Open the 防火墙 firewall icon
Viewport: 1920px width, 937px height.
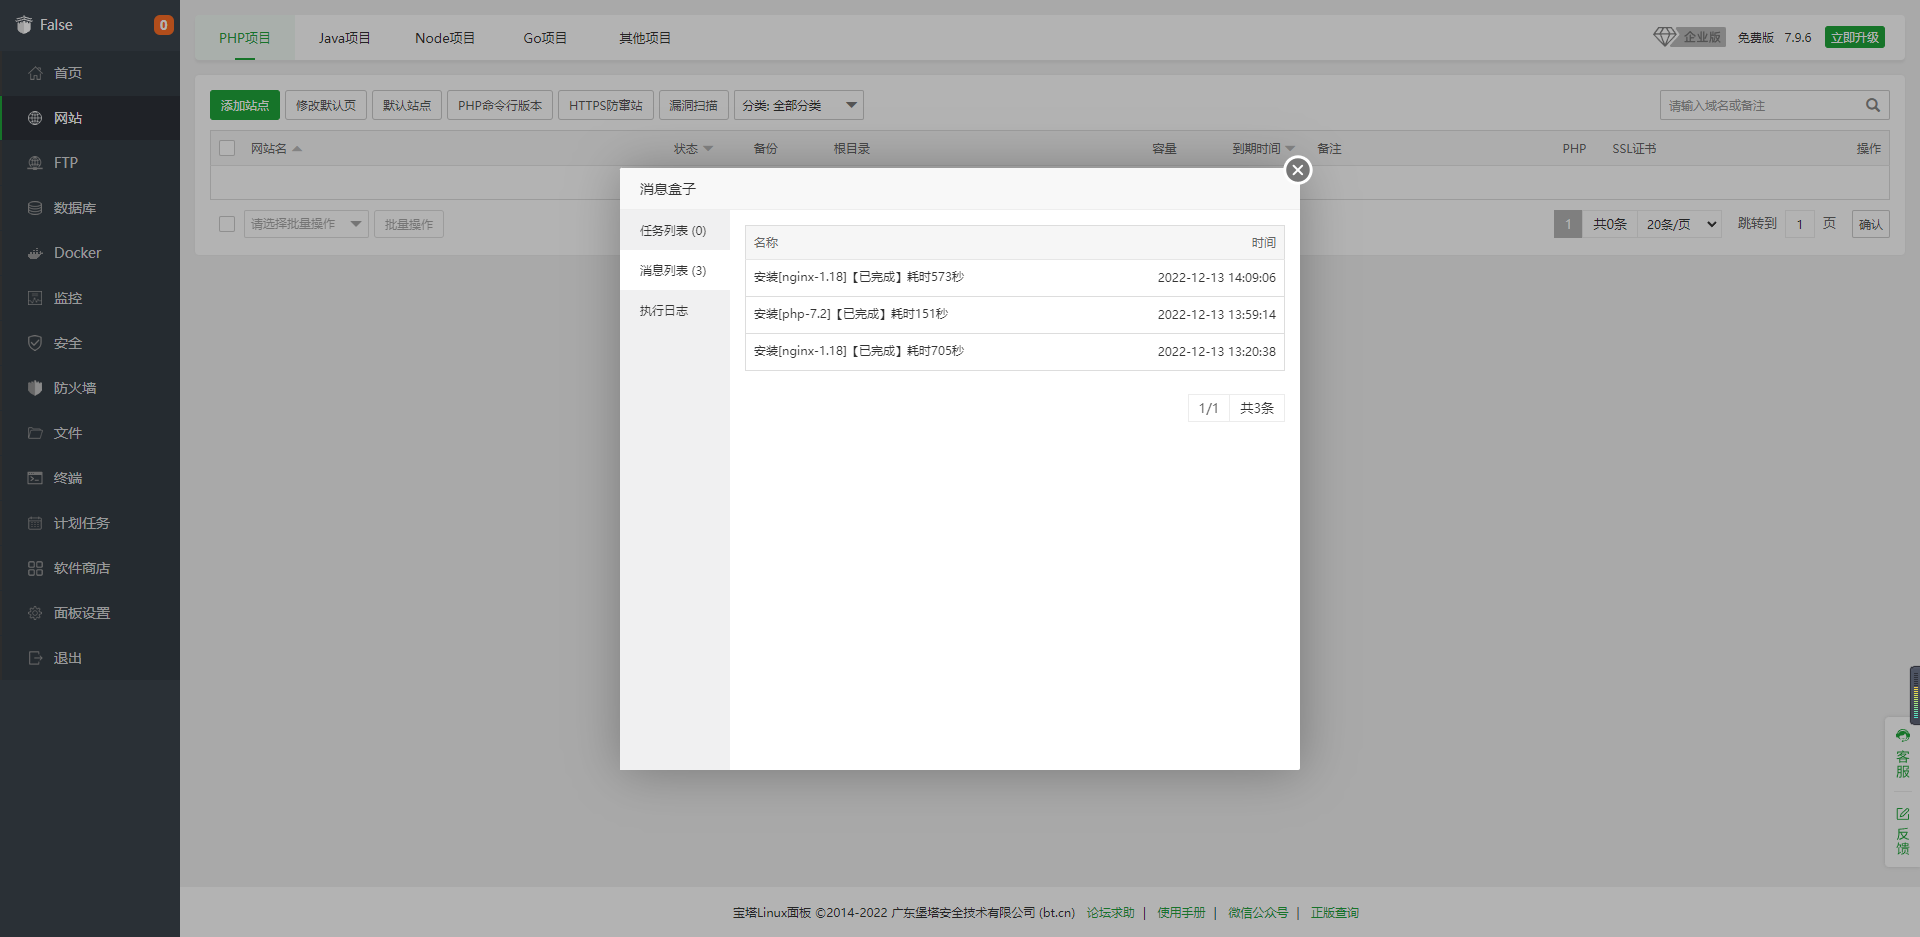(35, 388)
